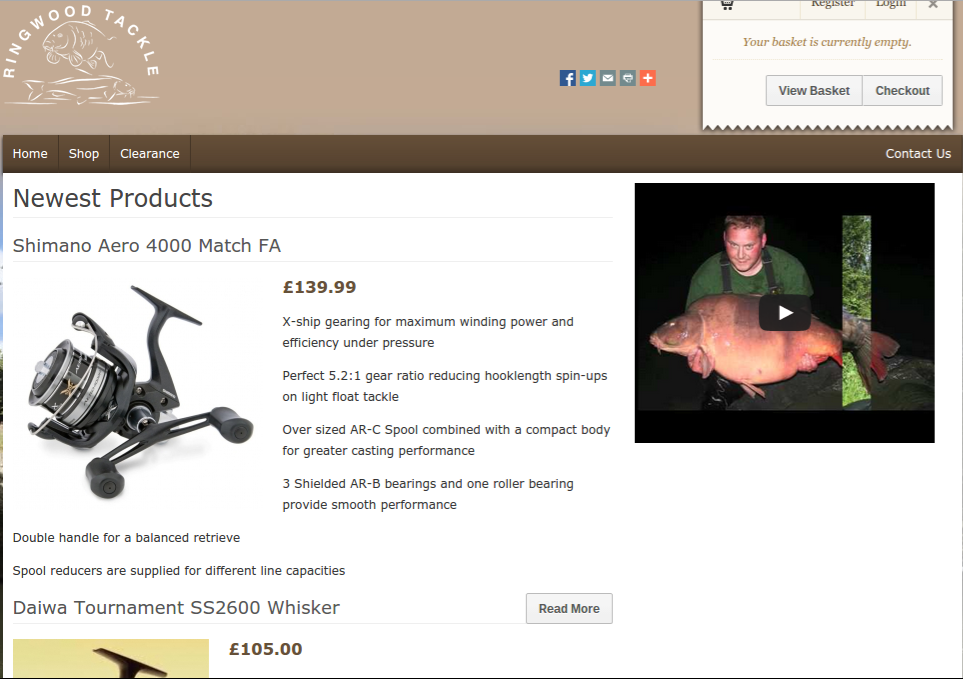Screen dimensions: 963x679
Task: Play the carp video
Action: tap(784, 313)
